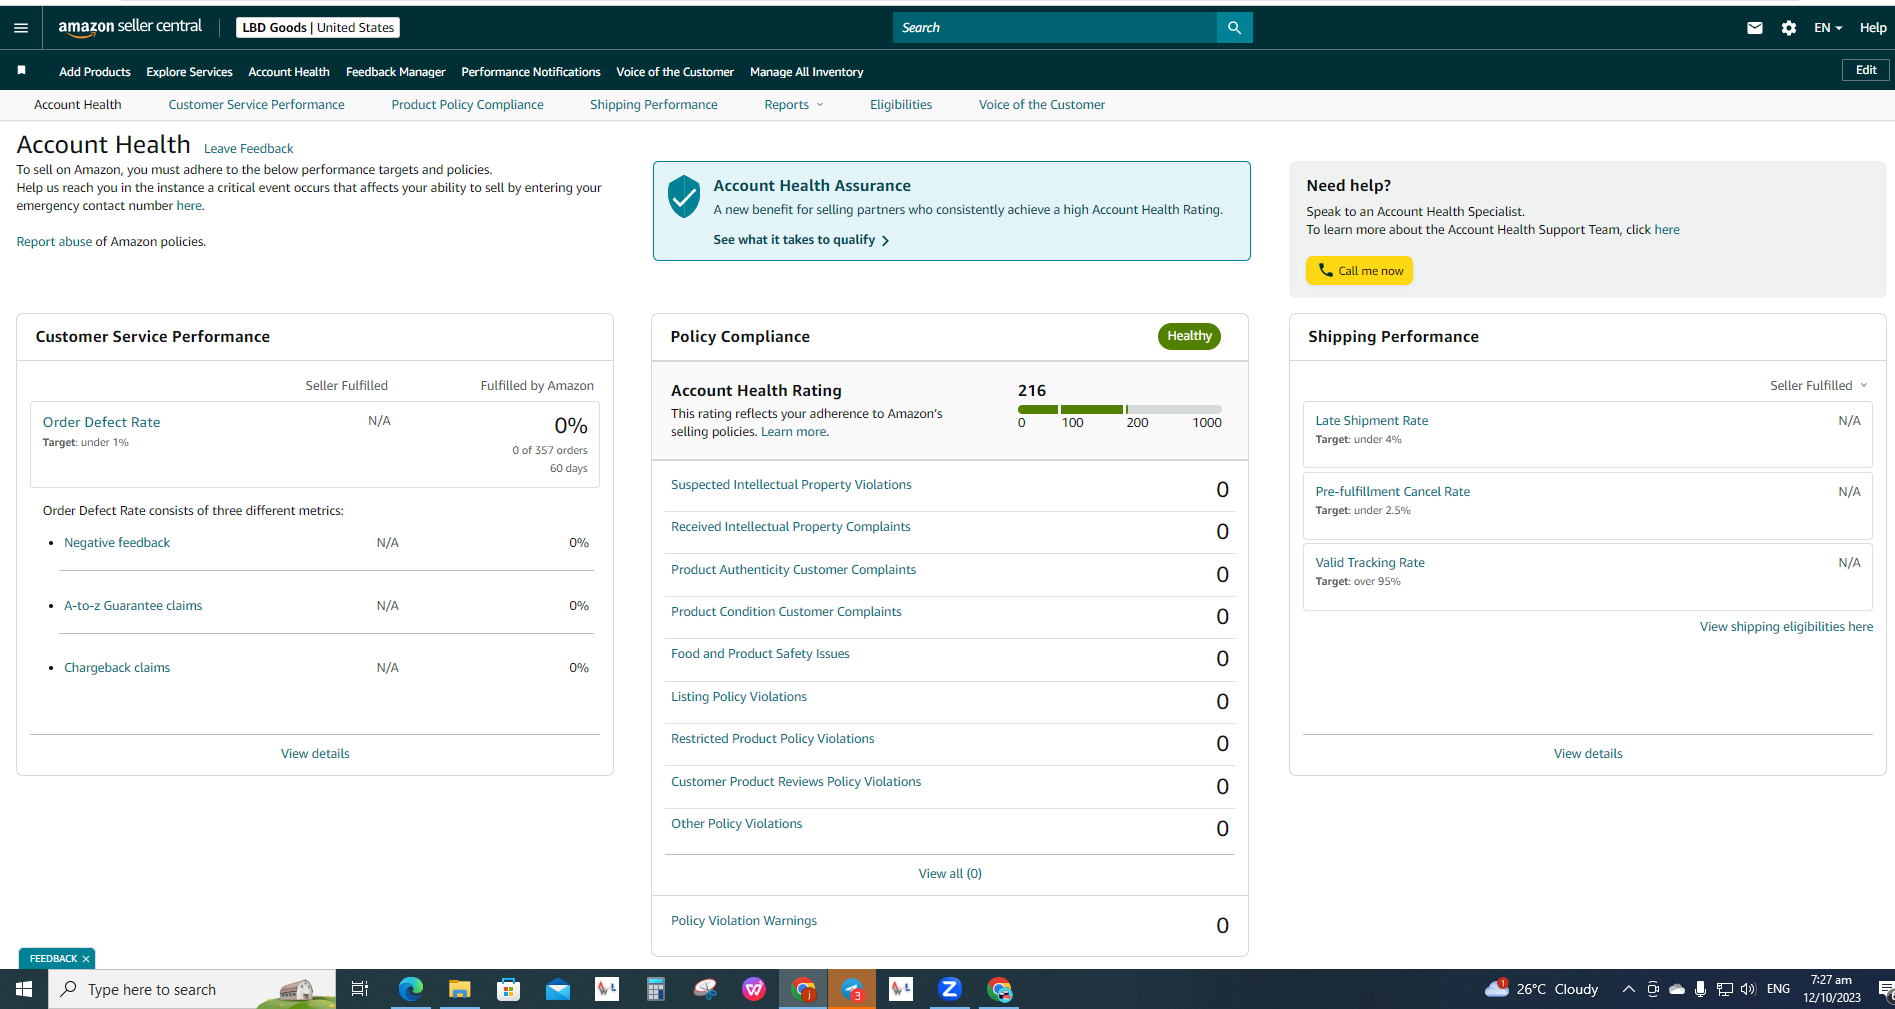Viewport: 1895px width, 1009px height.
Task: Open Add Products in the top menu
Action: 95,72
